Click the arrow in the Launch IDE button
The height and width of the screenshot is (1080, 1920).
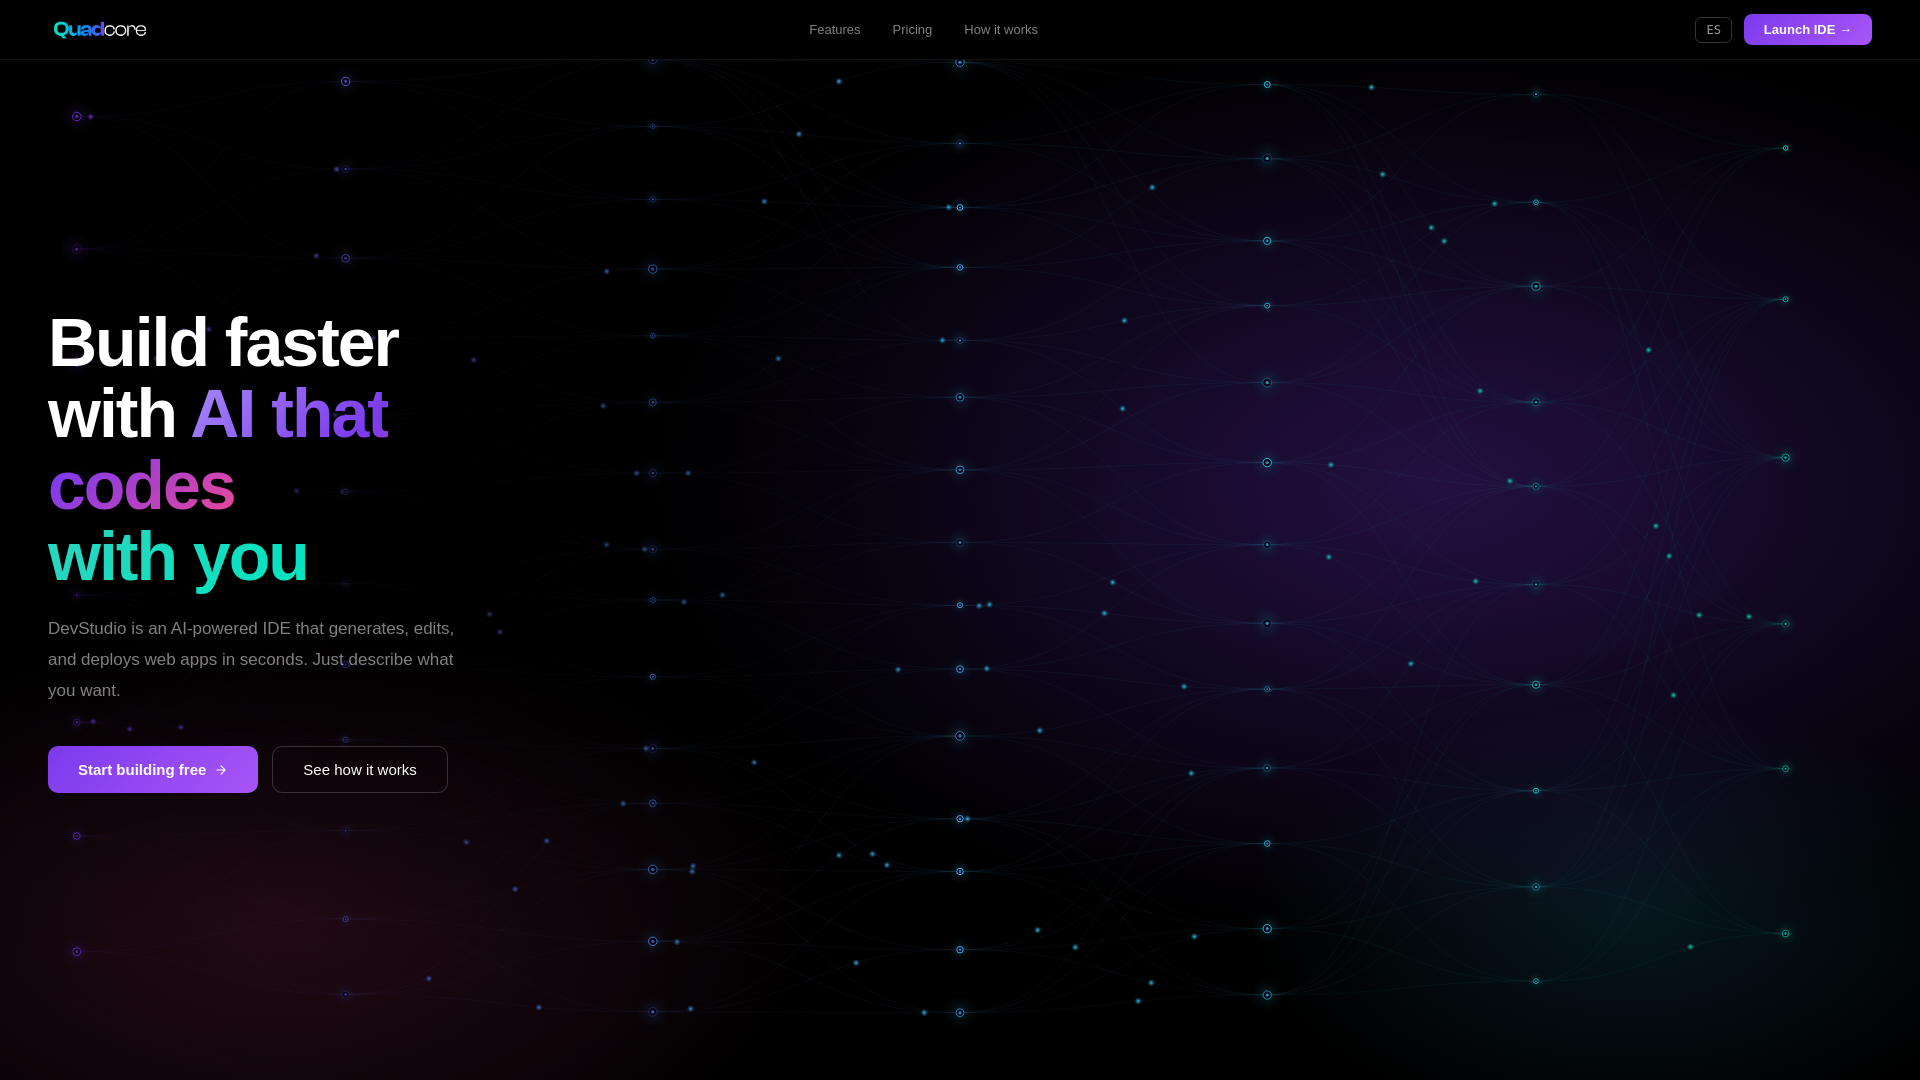[1846, 30]
